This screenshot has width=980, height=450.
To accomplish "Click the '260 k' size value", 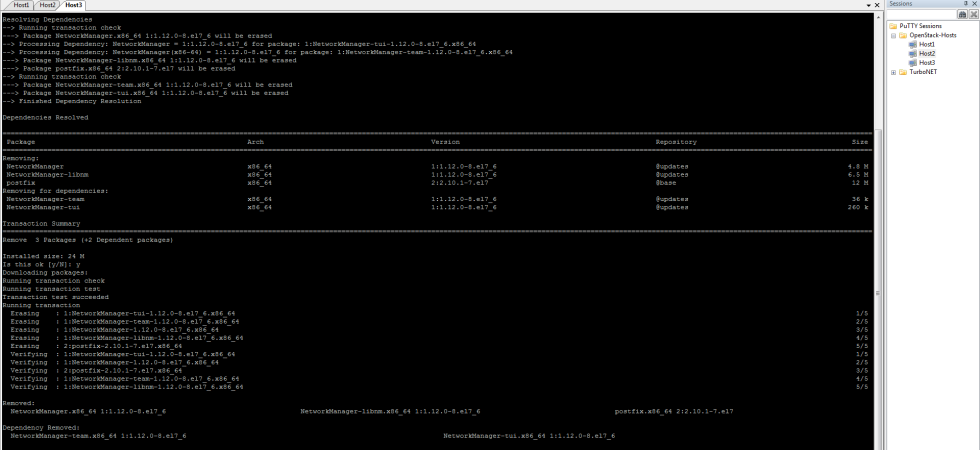I will pos(858,208).
